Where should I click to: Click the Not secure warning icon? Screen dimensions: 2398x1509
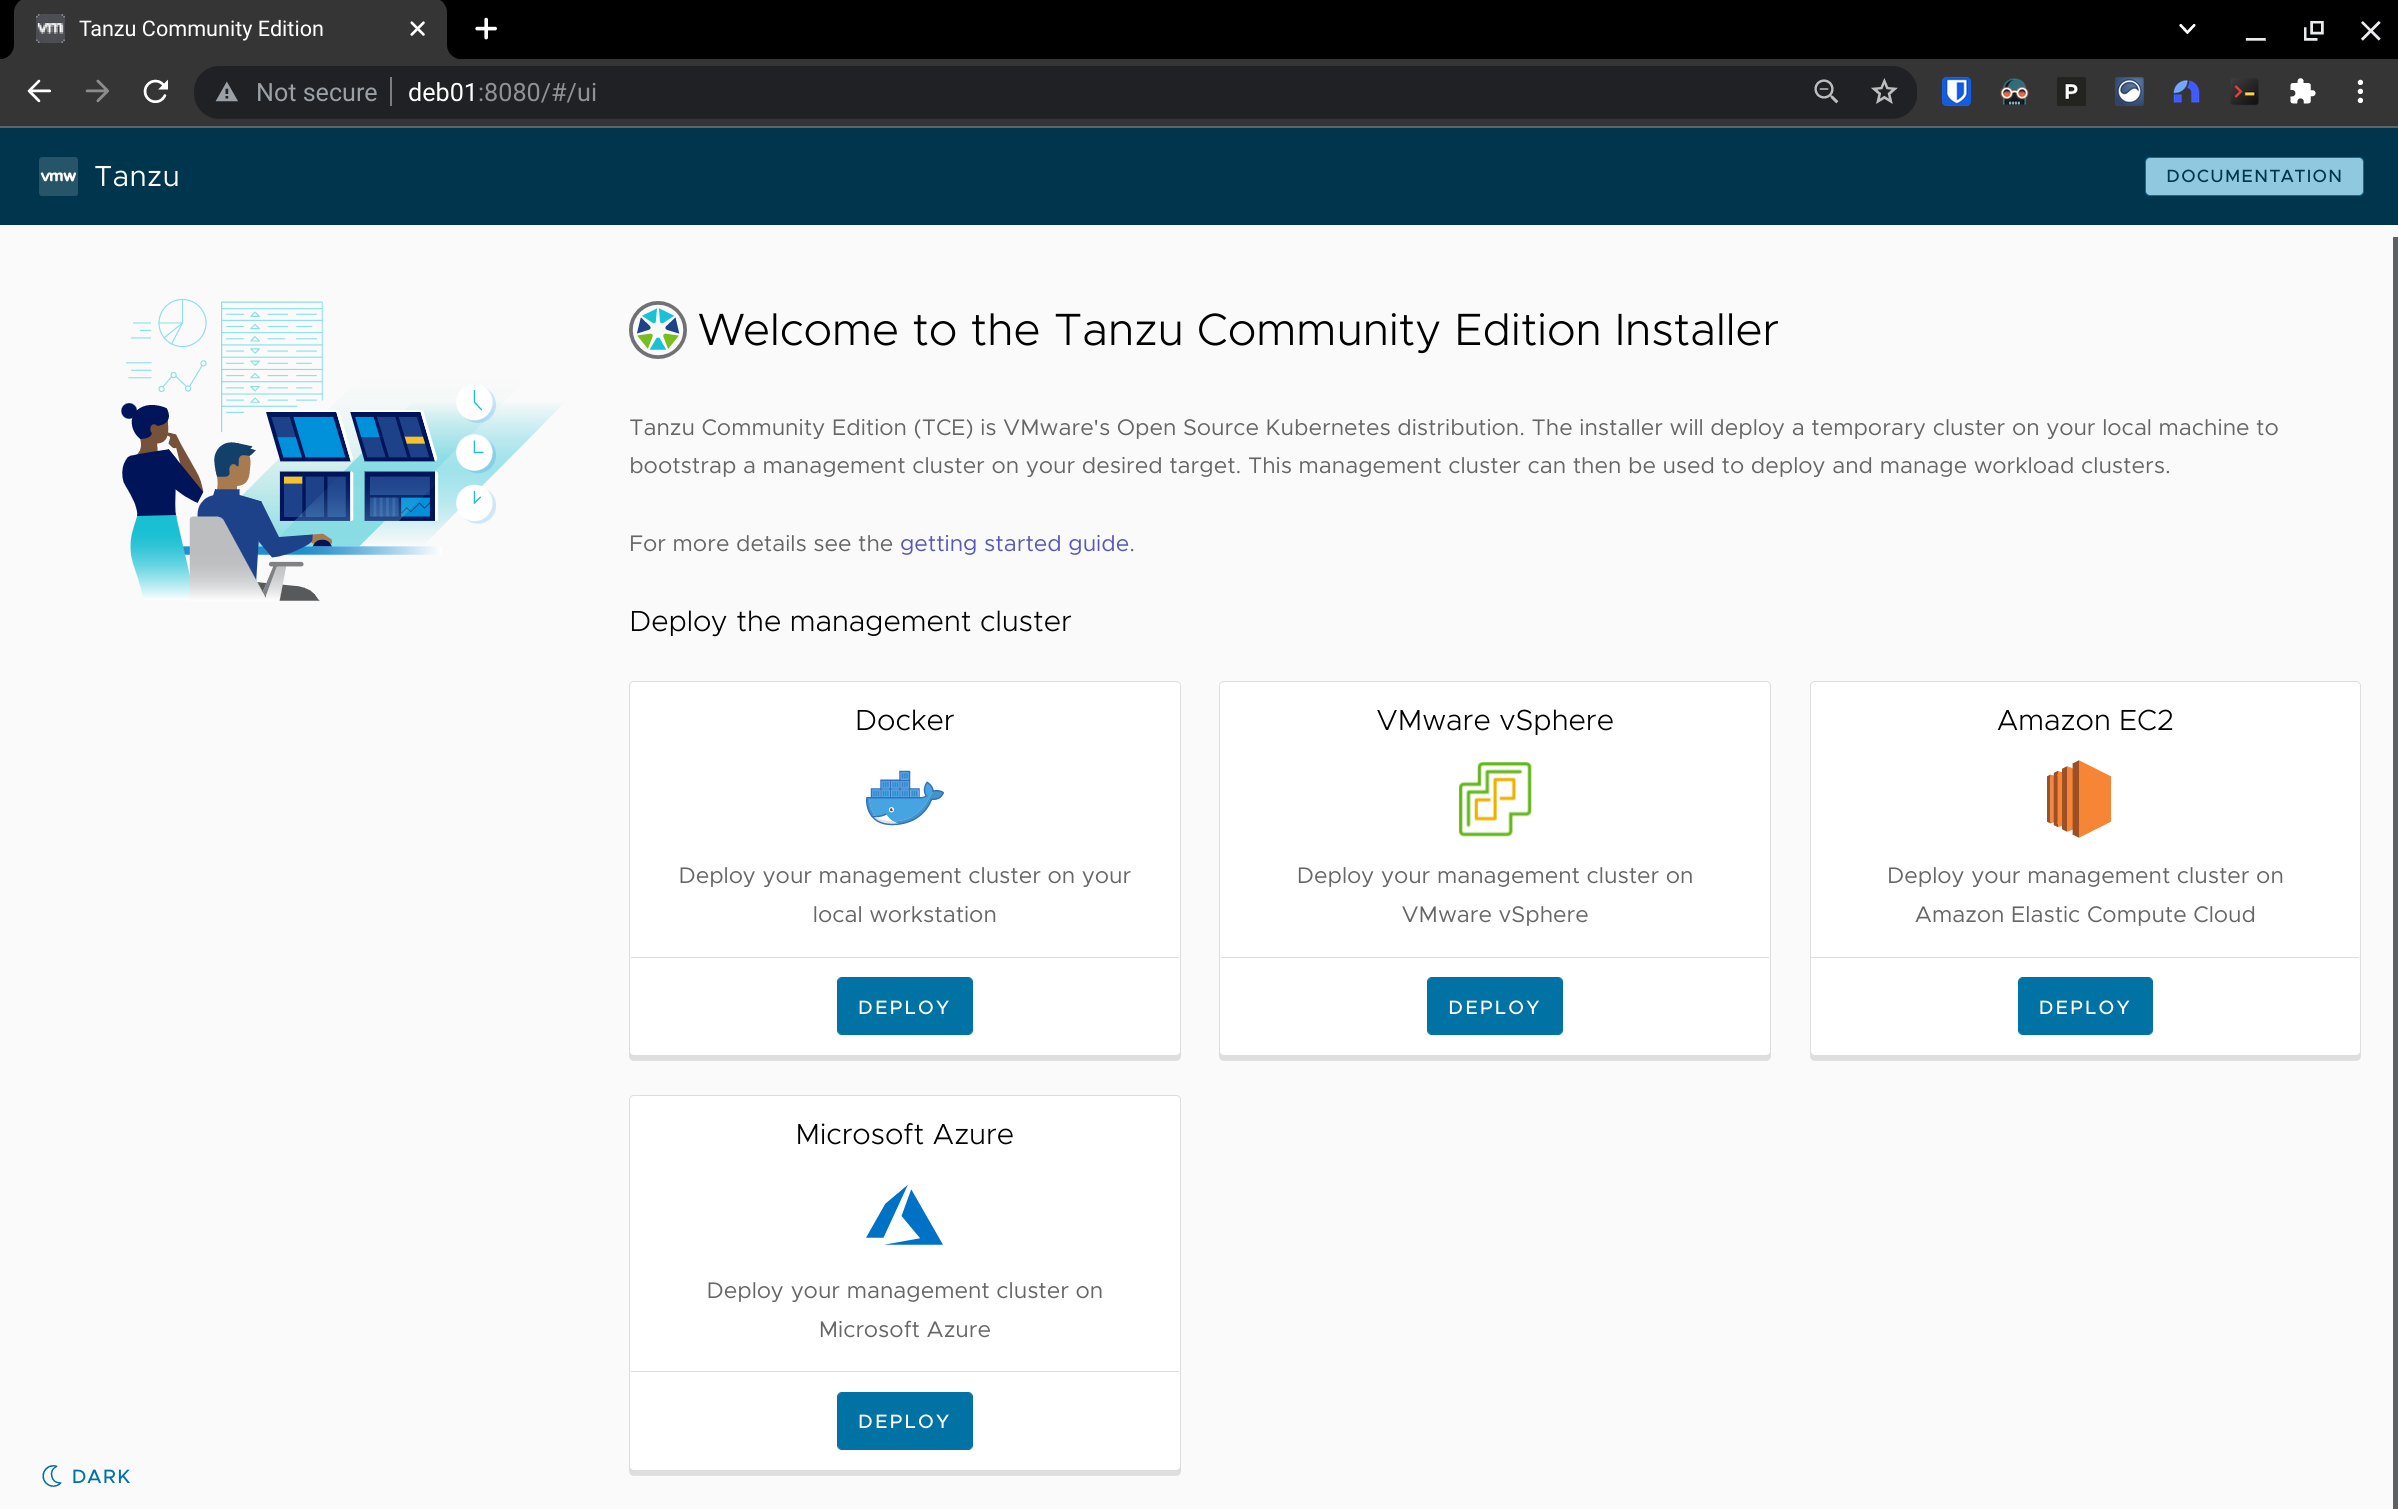227,92
